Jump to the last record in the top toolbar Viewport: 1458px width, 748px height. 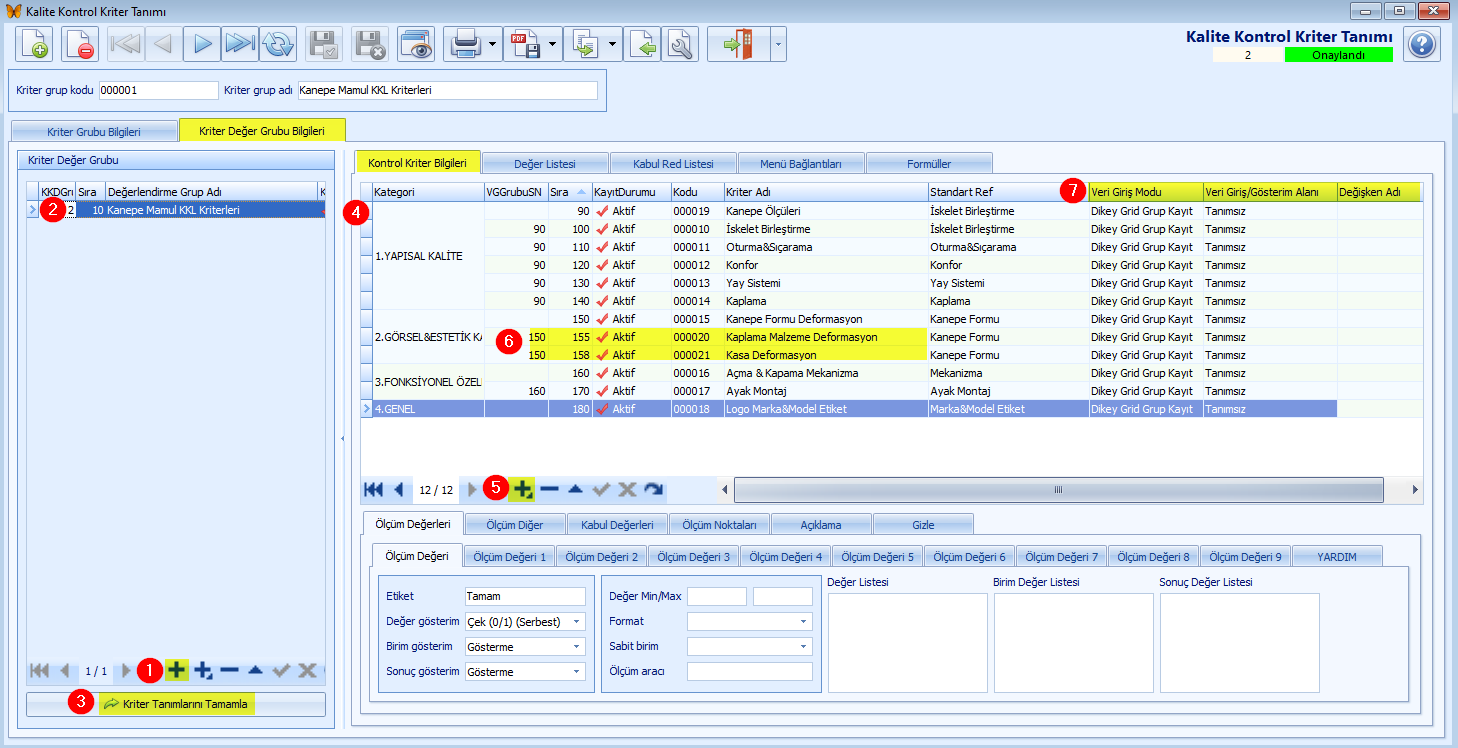pos(241,44)
